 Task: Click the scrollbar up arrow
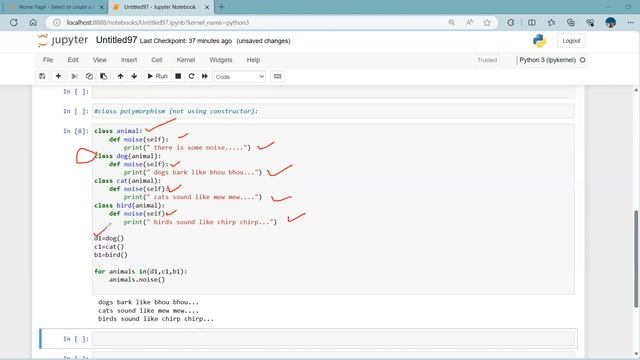click(x=636, y=89)
